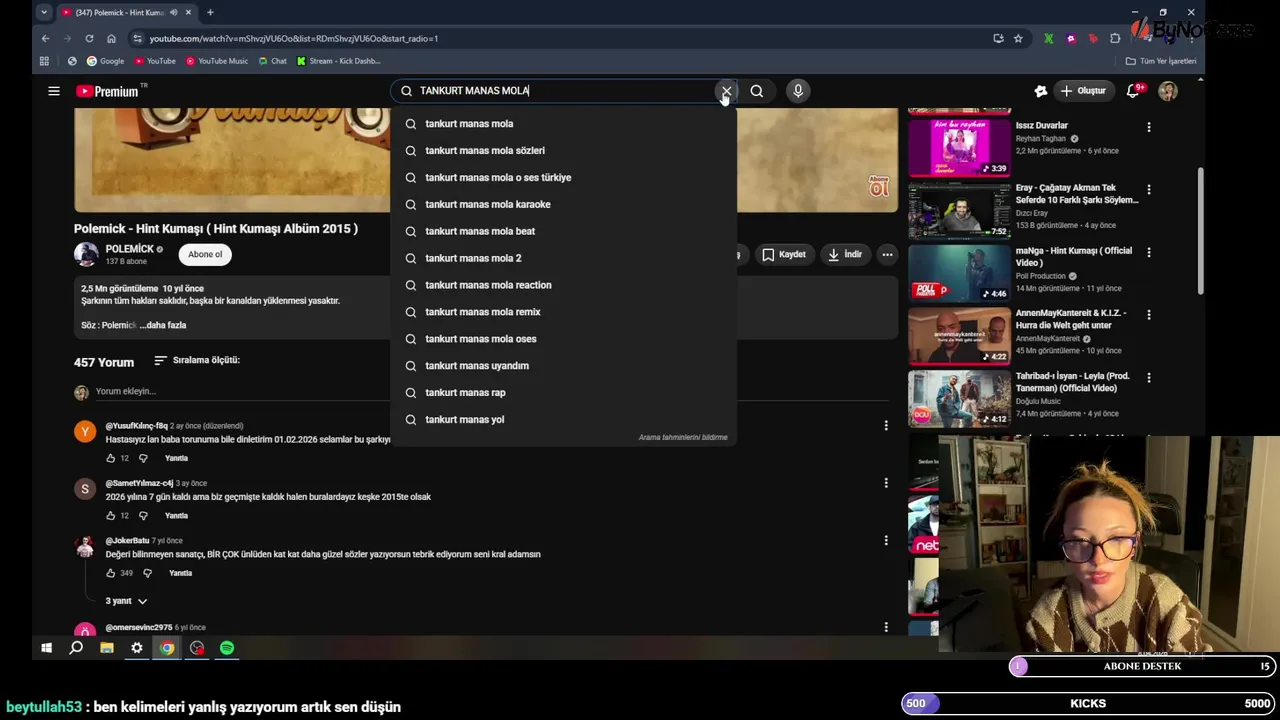Open a new Chrome tab
Viewport: 1280px width, 720px height.
click(210, 13)
